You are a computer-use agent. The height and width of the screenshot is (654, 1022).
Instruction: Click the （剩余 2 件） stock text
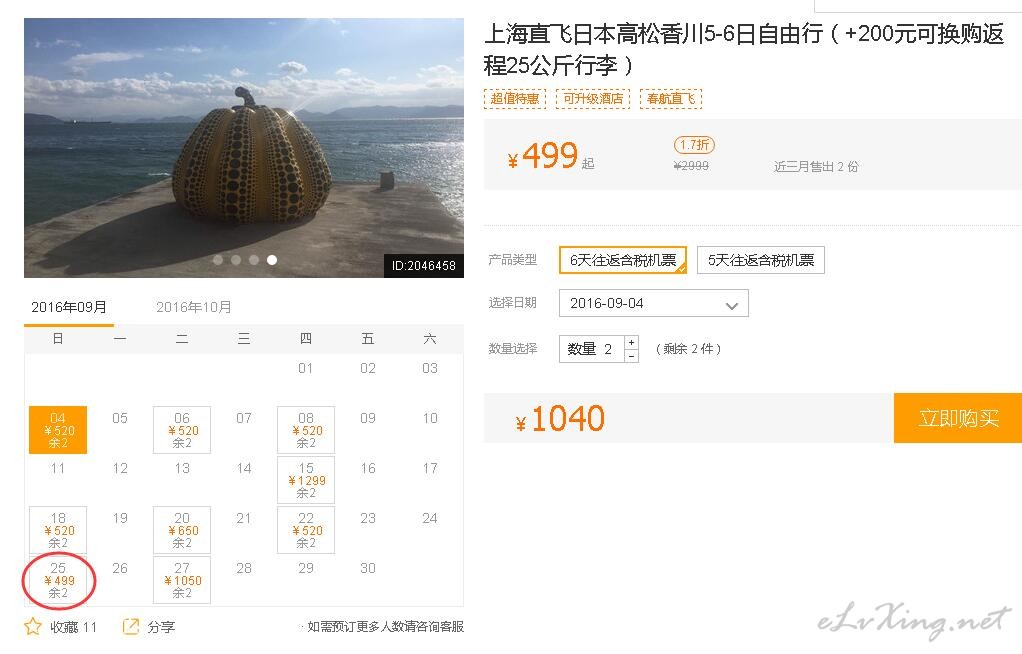coord(688,349)
